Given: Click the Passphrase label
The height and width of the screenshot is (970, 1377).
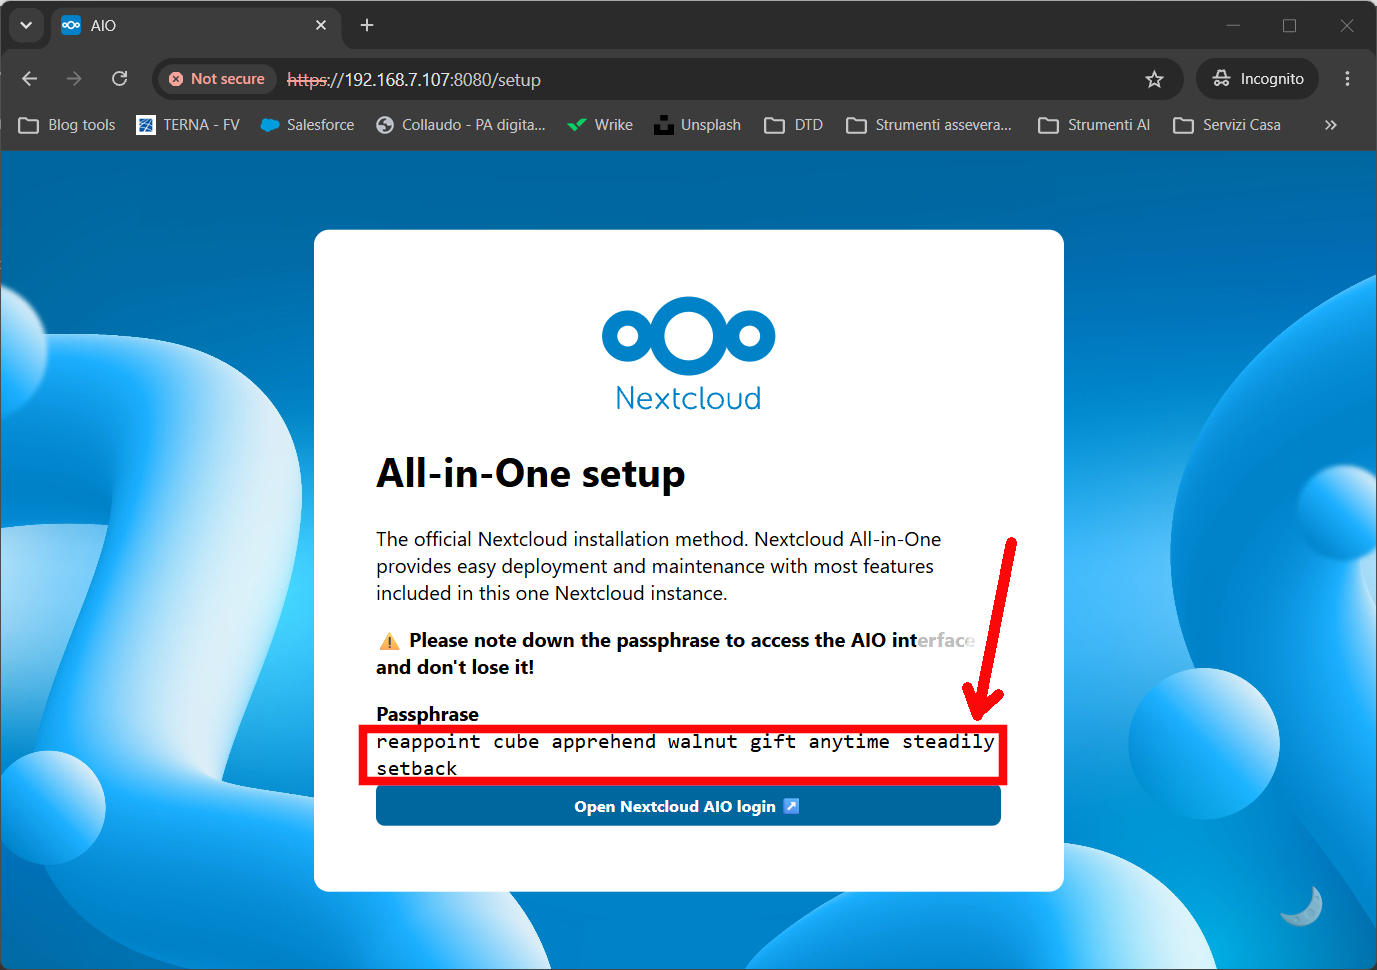Looking at the screenshot, I should tap(427, 714).
